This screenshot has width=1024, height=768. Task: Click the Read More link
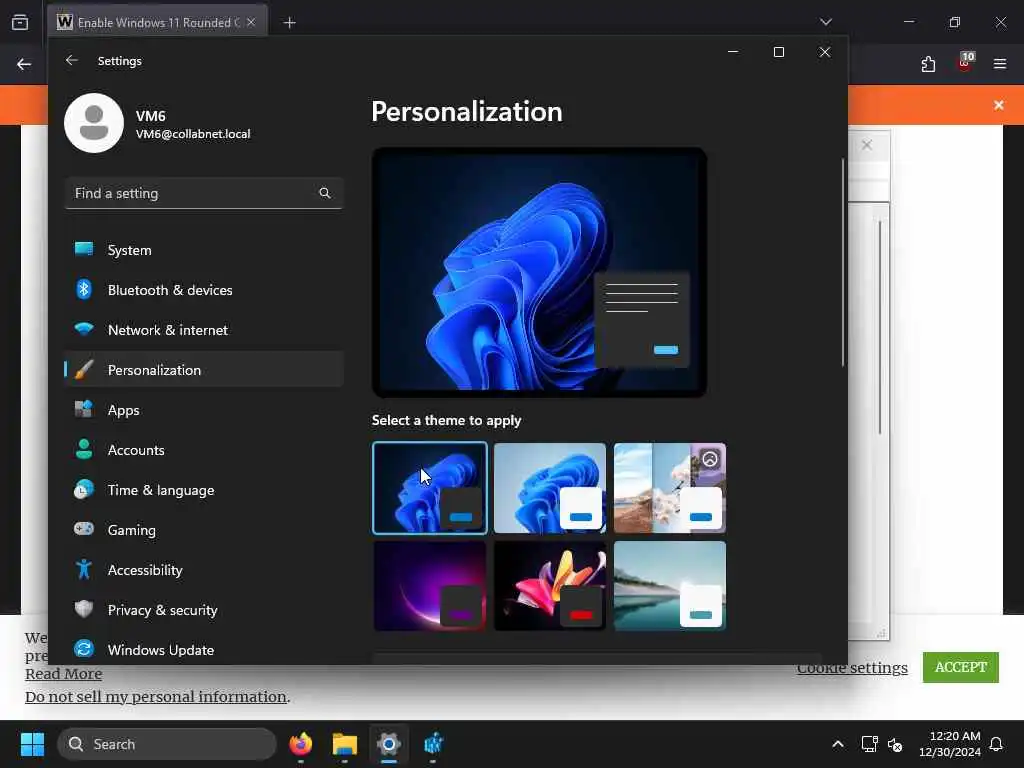point(63,673)
